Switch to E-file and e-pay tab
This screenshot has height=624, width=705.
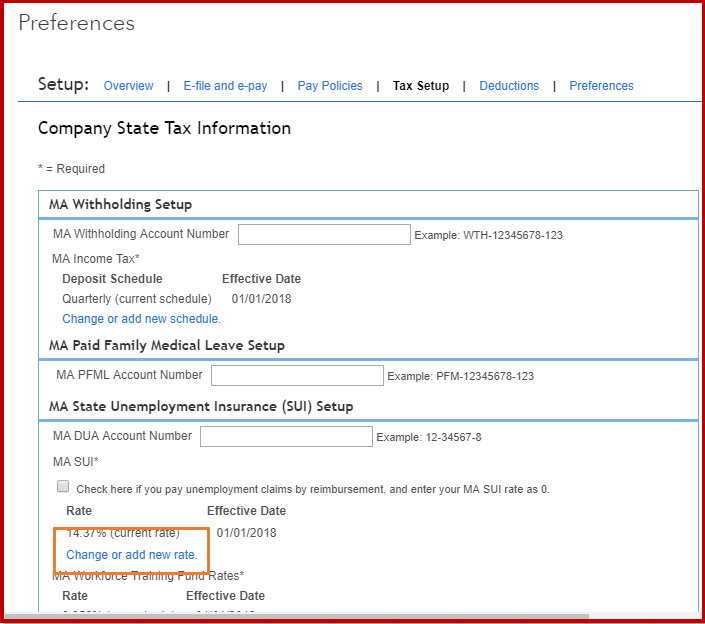click(225, 86)
